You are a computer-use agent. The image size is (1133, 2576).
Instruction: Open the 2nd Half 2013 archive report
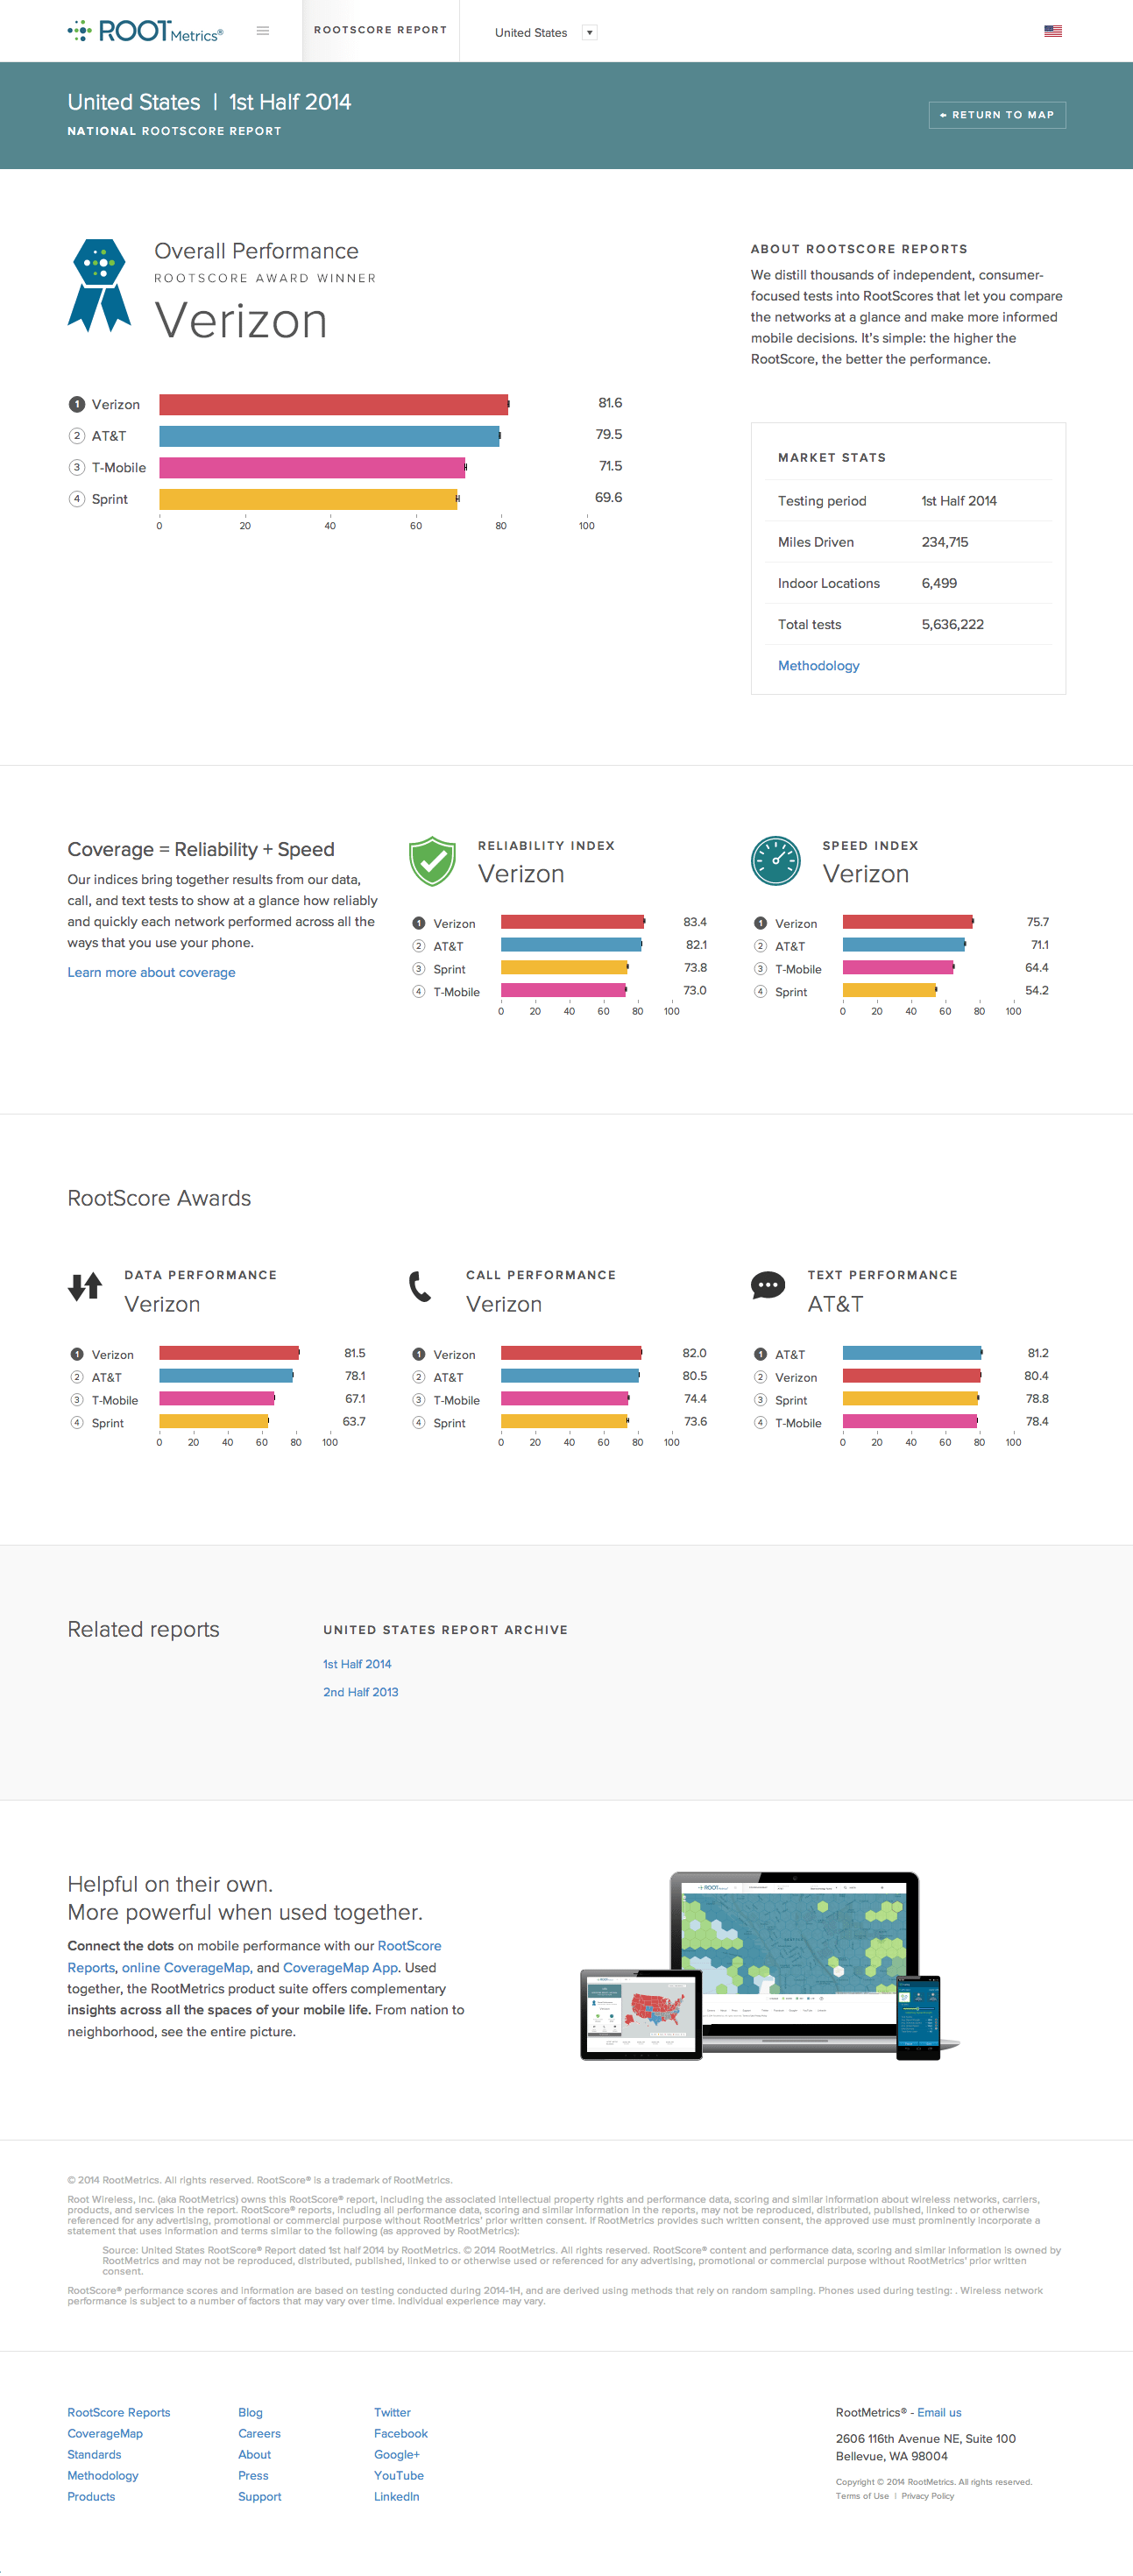(x=360, y=1692)
